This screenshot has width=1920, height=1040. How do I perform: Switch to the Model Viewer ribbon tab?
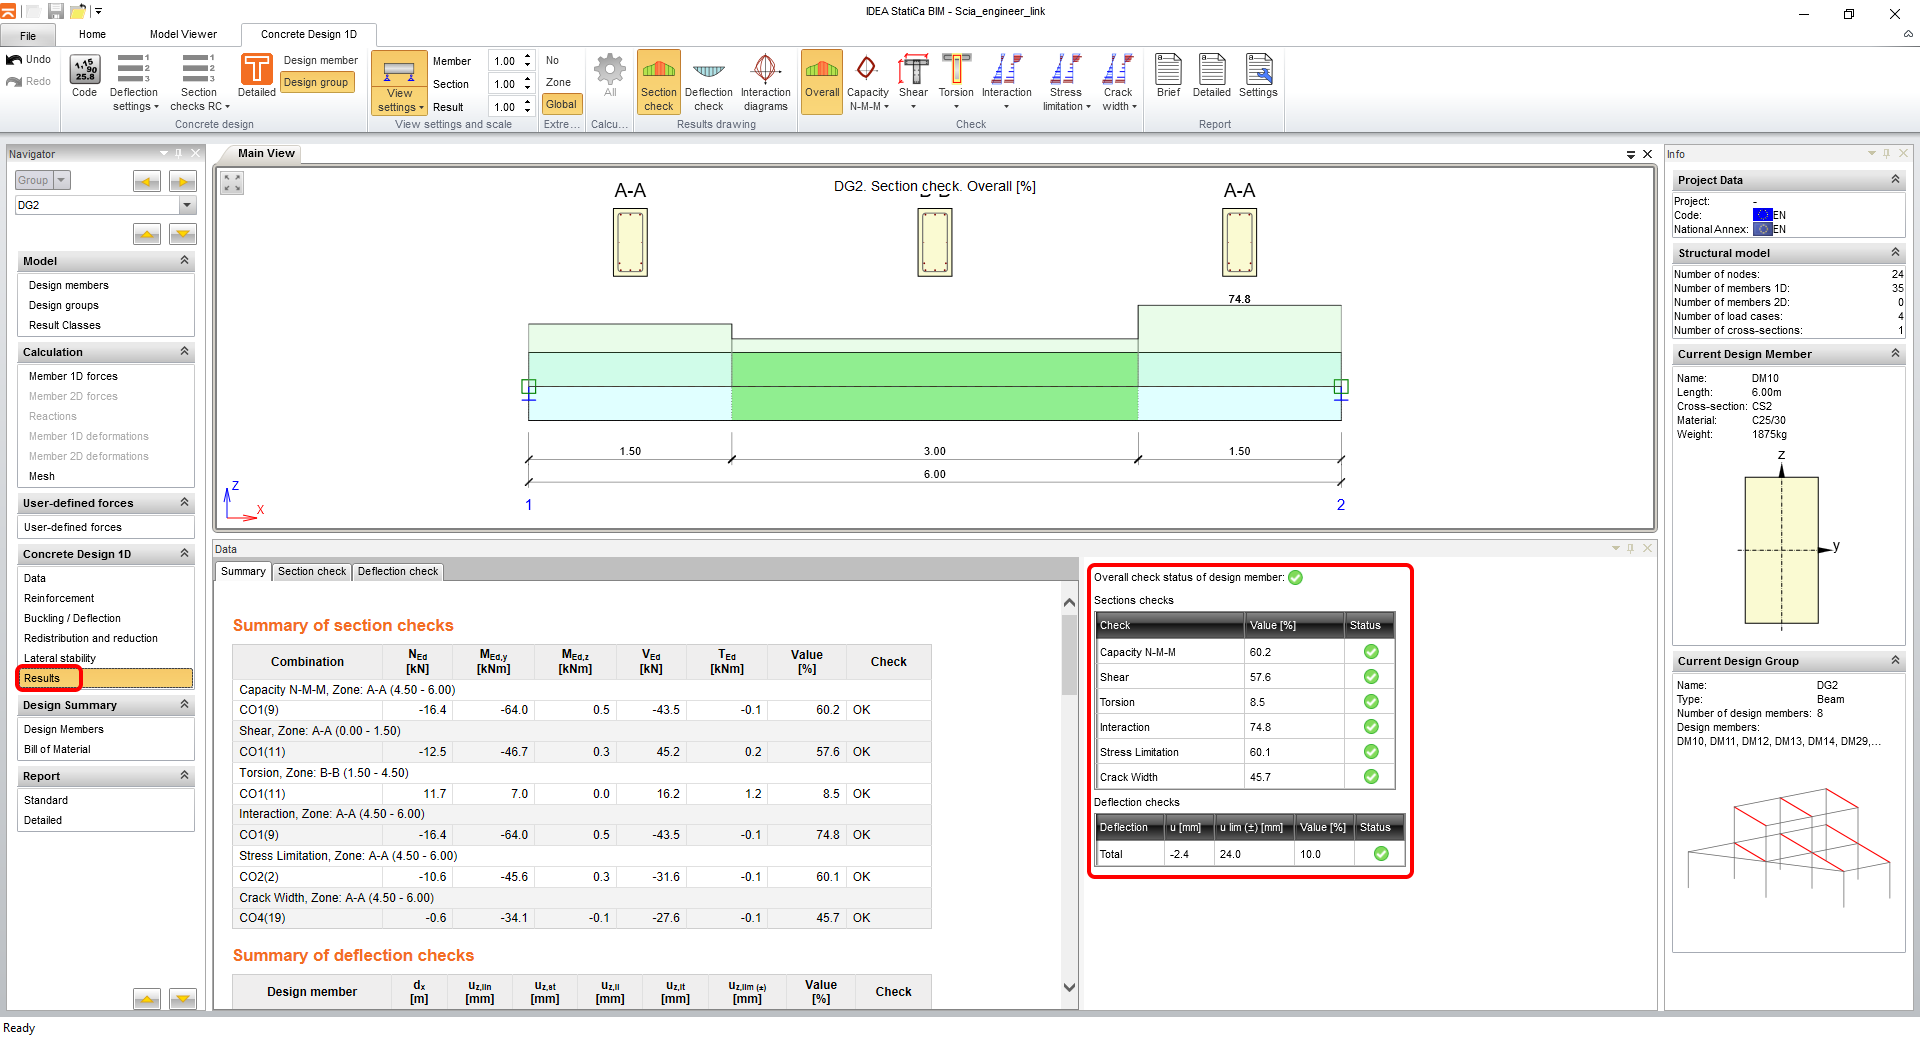coord(183,34)
